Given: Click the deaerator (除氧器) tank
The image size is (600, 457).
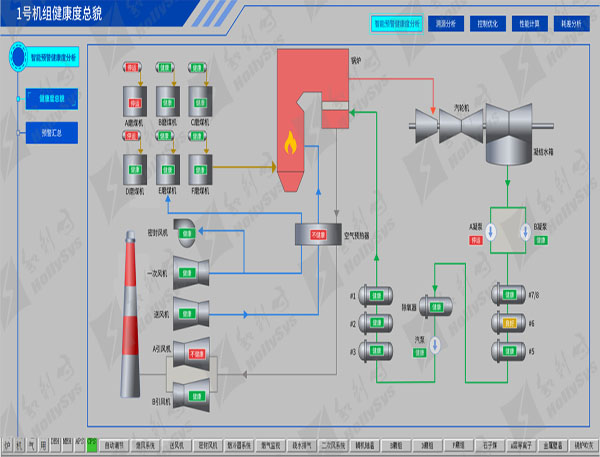Looking at the screenshot, I should click(436, 306).
